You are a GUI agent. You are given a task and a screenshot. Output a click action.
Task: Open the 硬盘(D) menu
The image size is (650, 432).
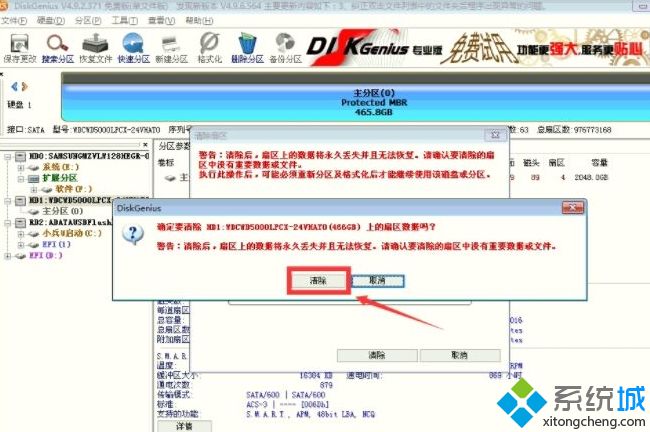click(x=51, y=20)
